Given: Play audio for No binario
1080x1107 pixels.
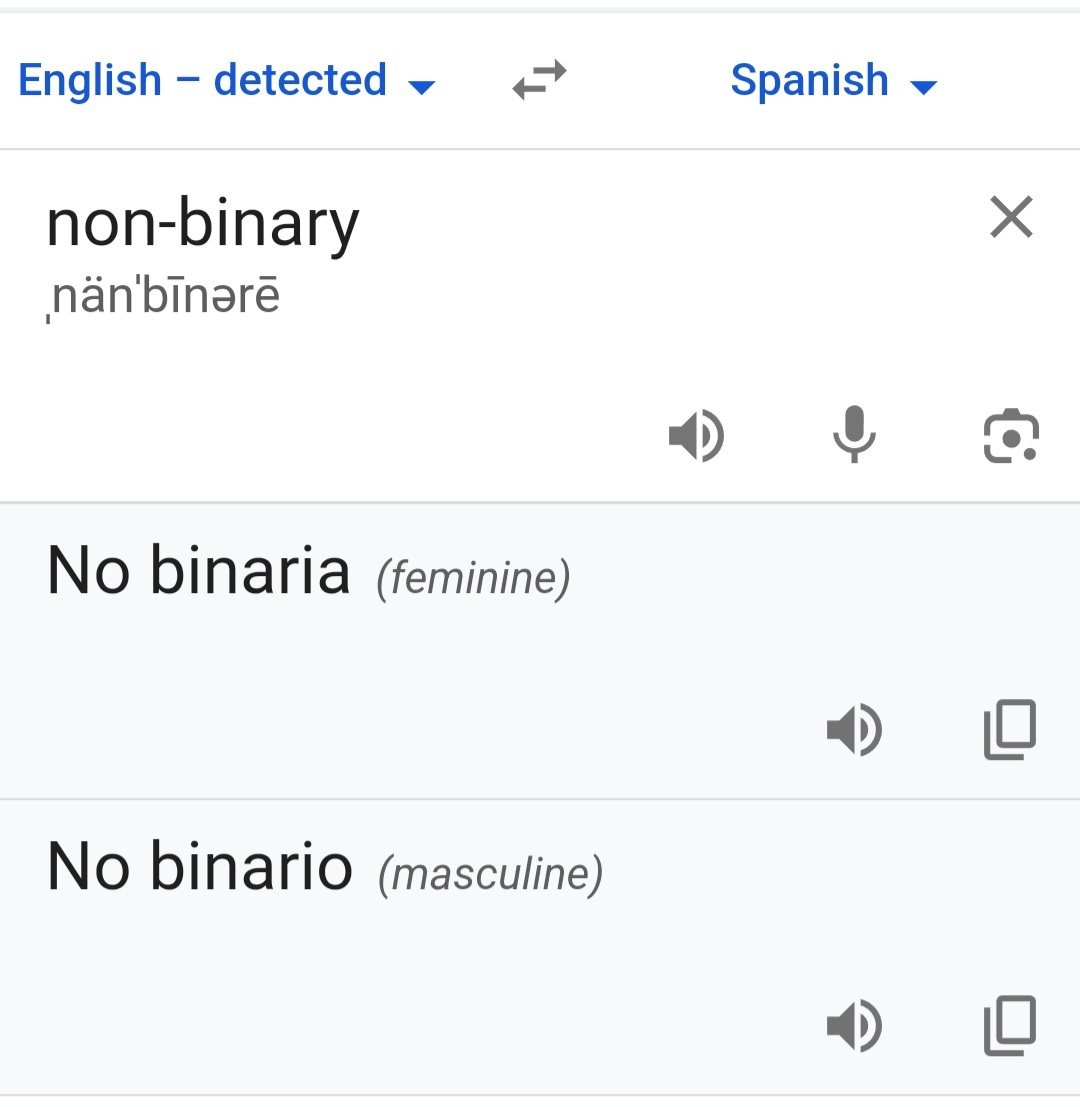Looking at the screenshot, I should 854,1026.
